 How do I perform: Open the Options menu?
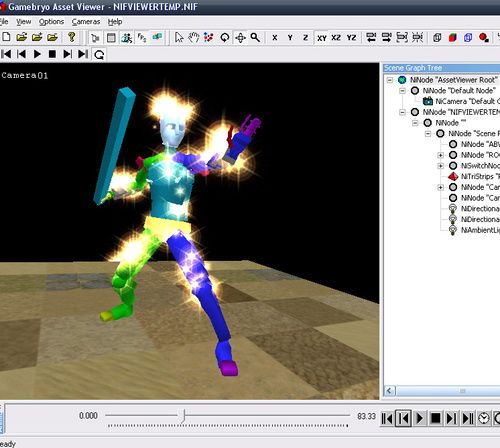[x=51, y=22]
